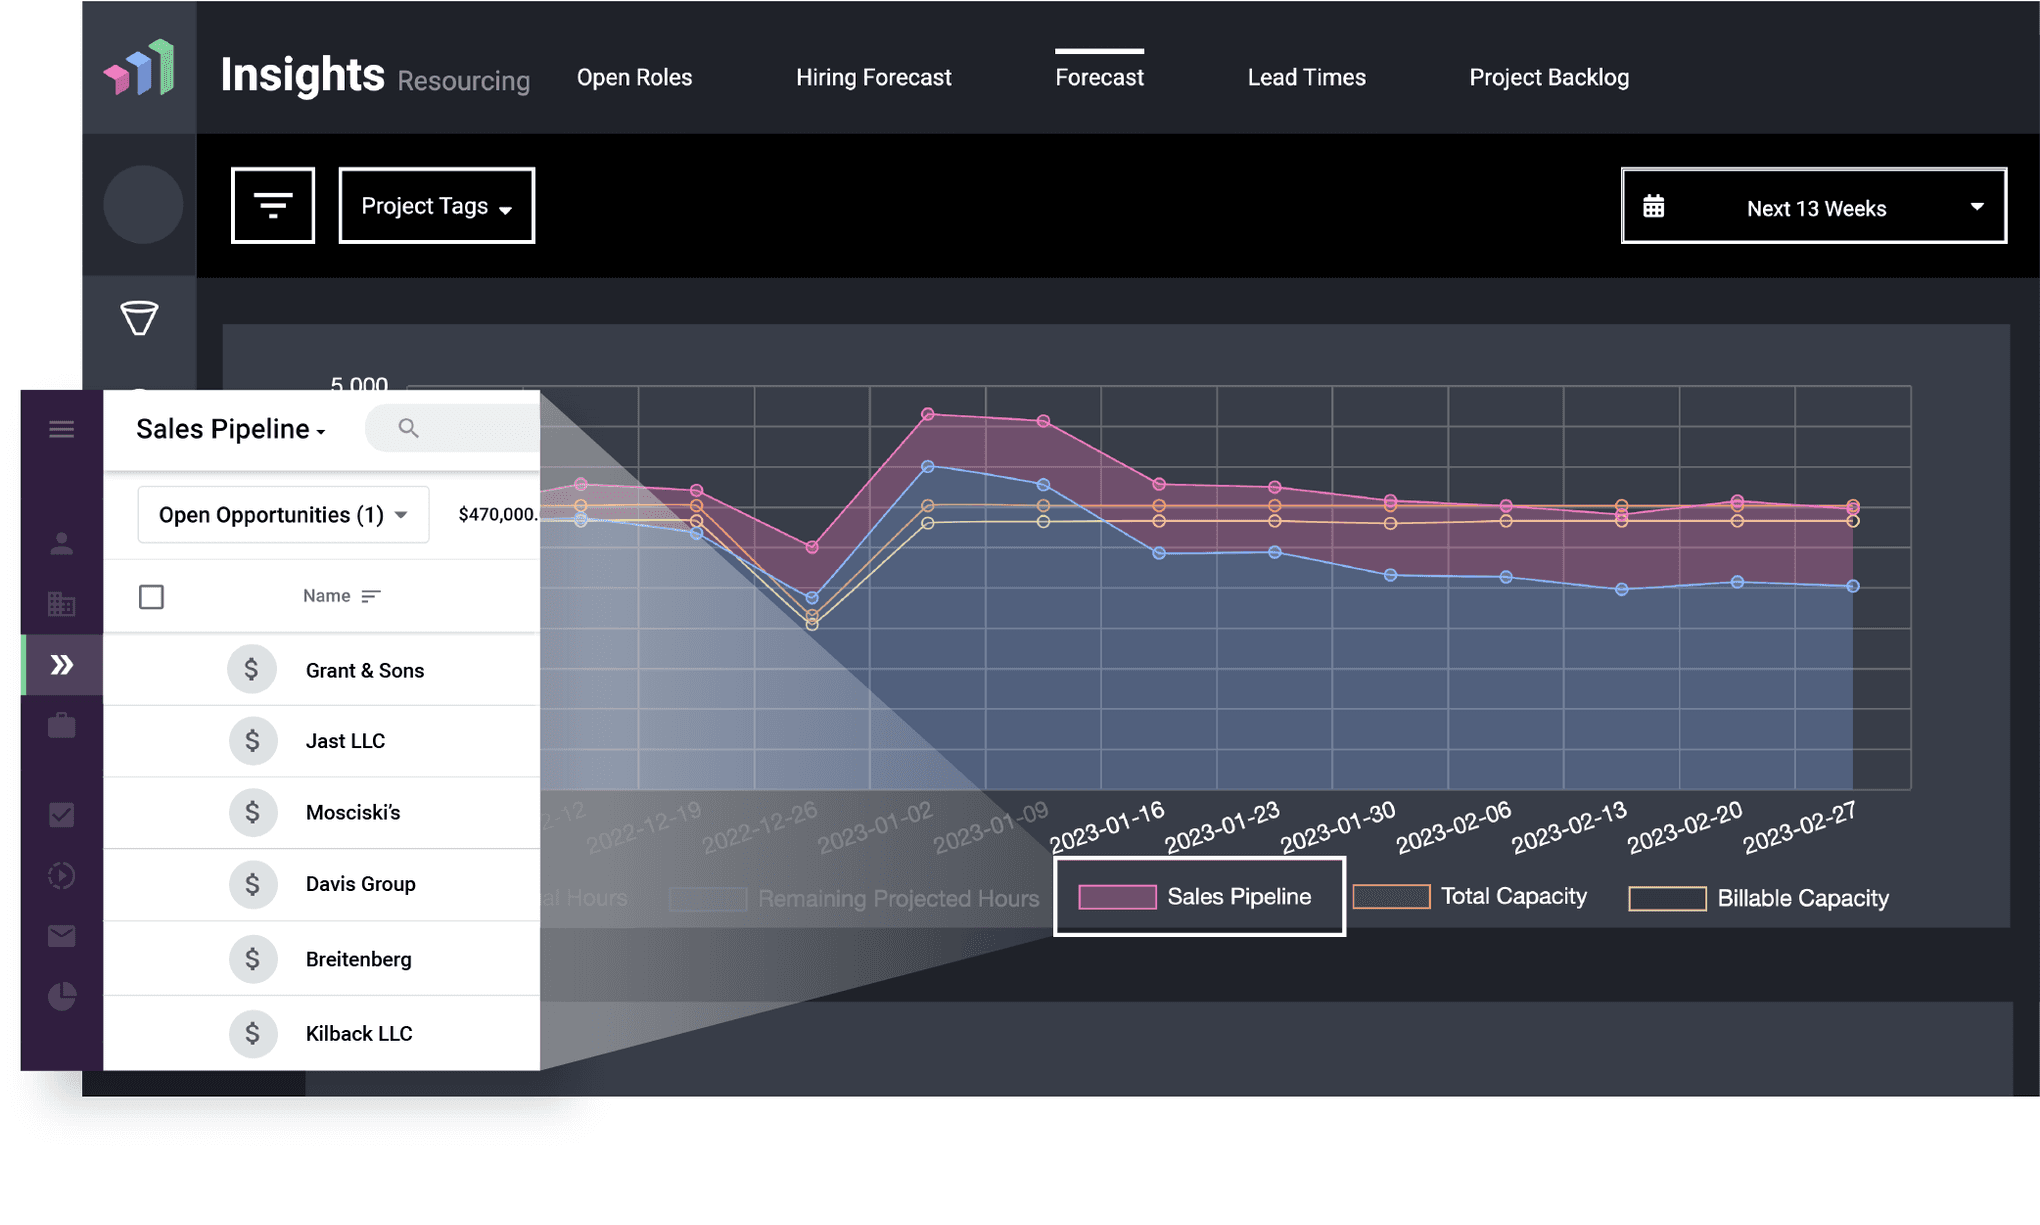
Task: Switch to the Lead Times tab
Action: [1306, 77]
